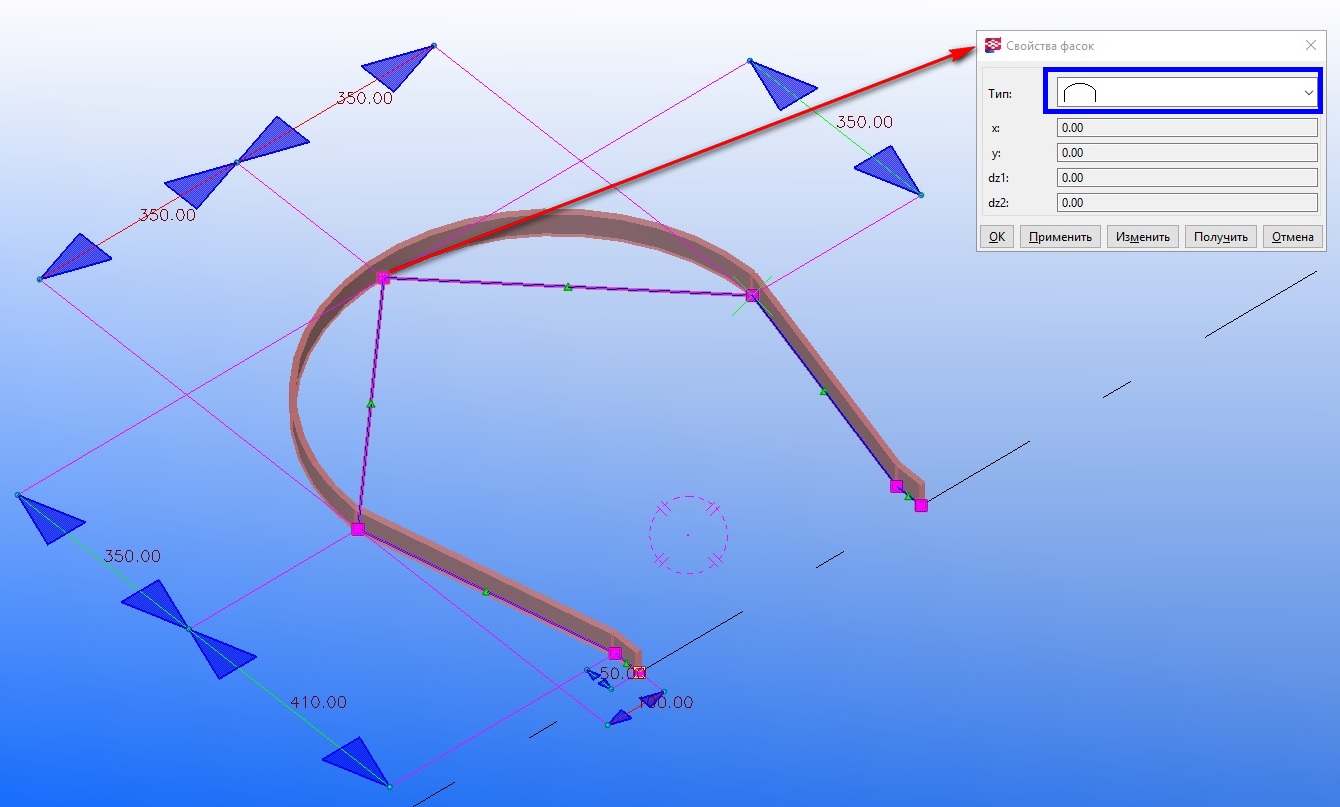The image size is (1340, 807).
Task: Cancel with the Отмена button
Action: click(x=1293, y=237)
